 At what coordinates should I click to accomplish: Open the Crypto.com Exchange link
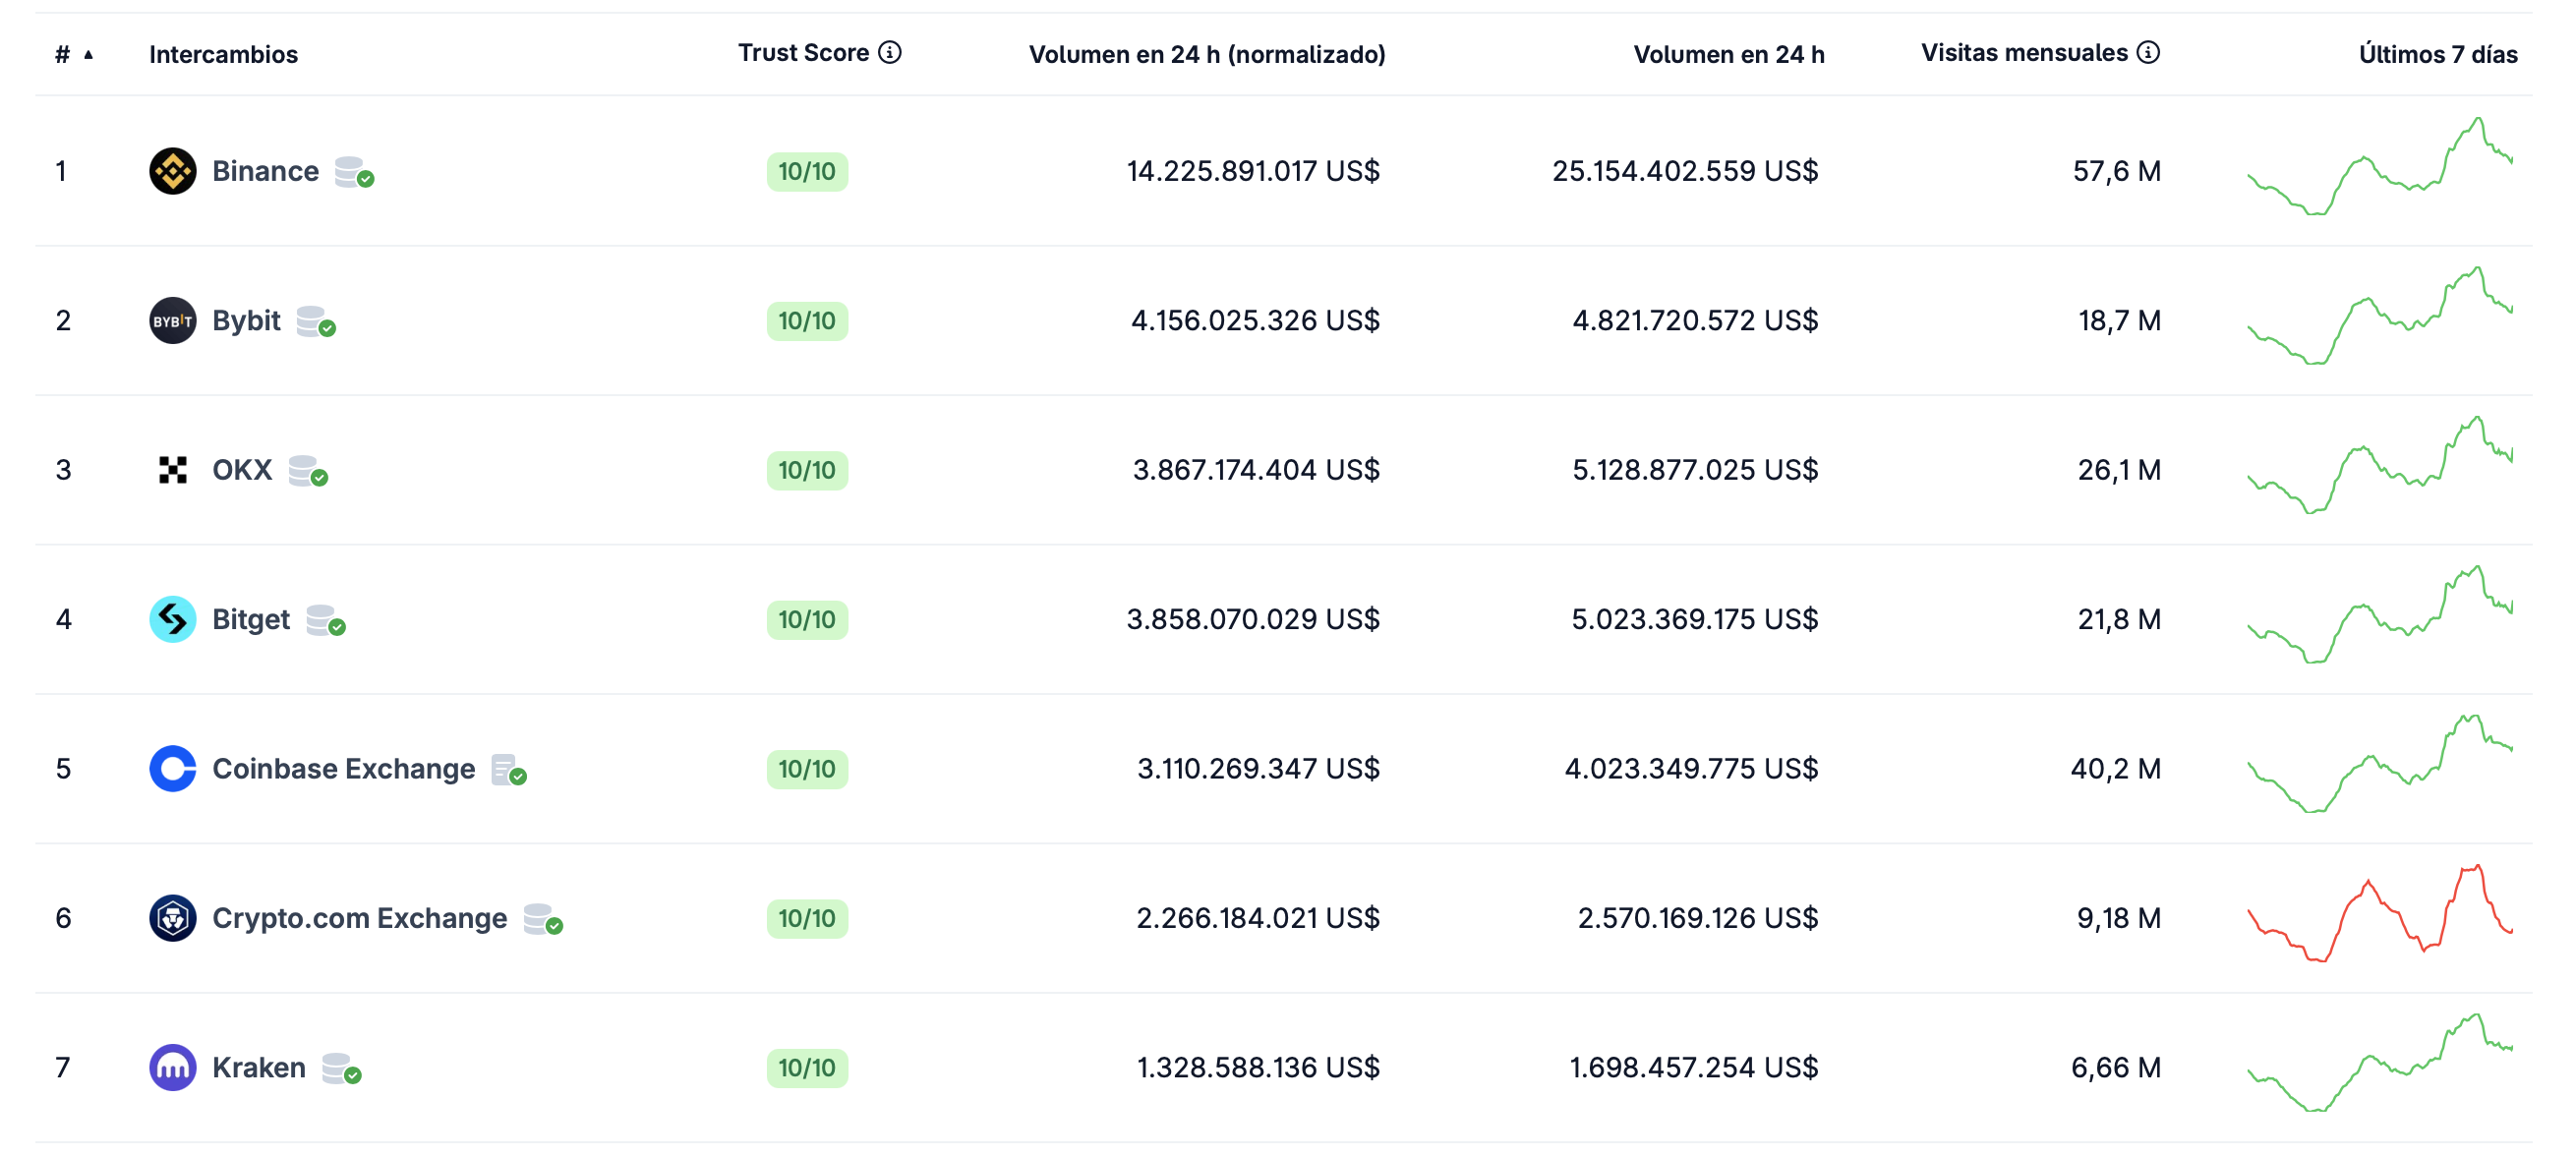(359, 918)
